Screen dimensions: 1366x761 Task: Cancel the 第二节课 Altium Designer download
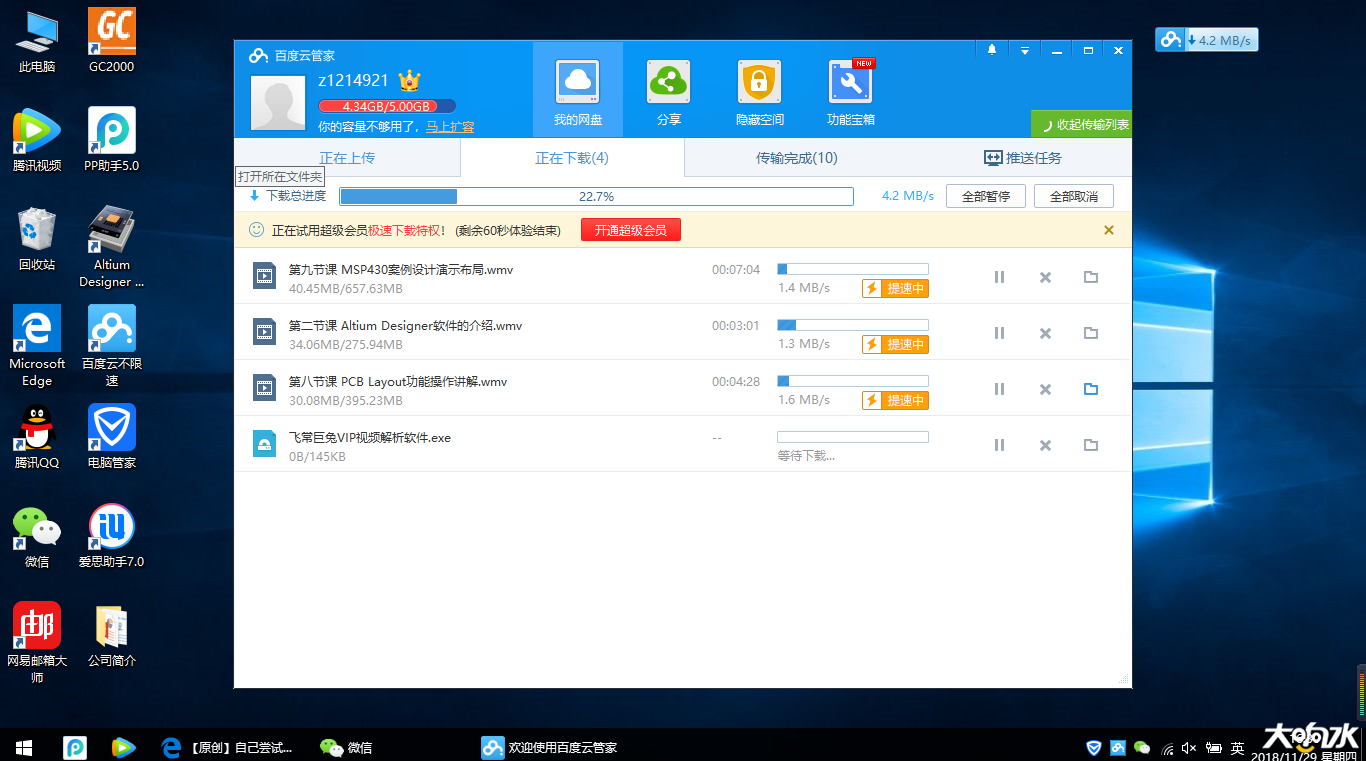(x=1045, y=333)
